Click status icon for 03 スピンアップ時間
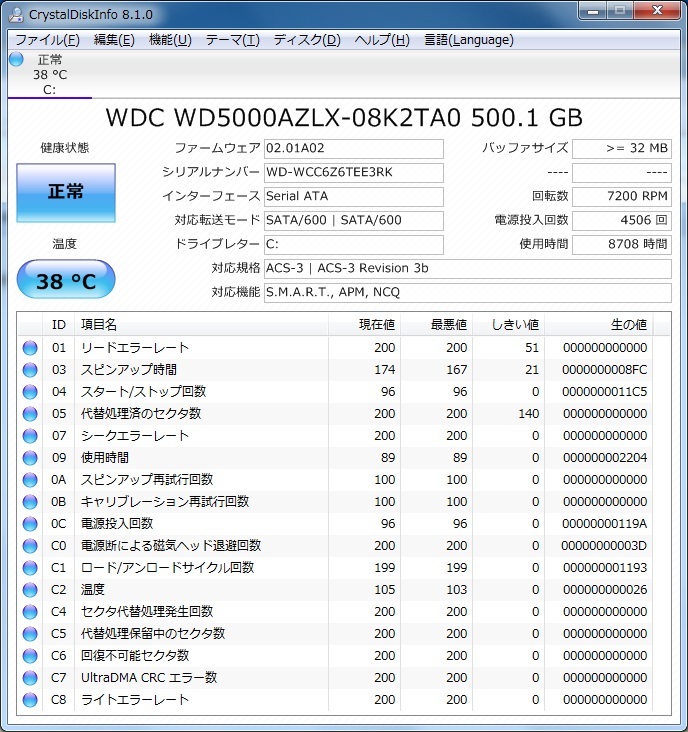Screen dimensions: 688x732 click(30, 370)
